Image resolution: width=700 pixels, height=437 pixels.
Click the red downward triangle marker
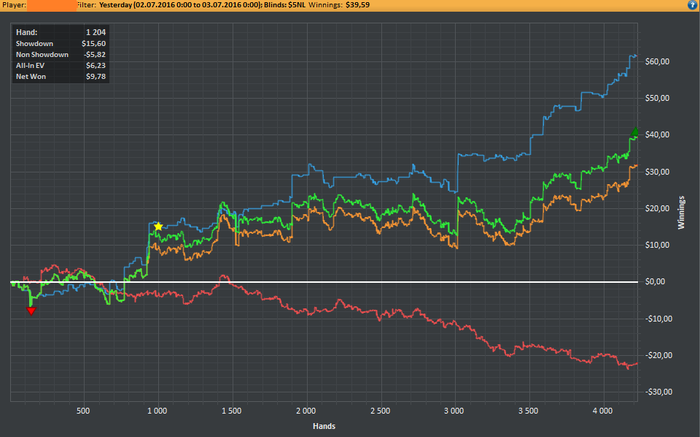coord(31,311)
